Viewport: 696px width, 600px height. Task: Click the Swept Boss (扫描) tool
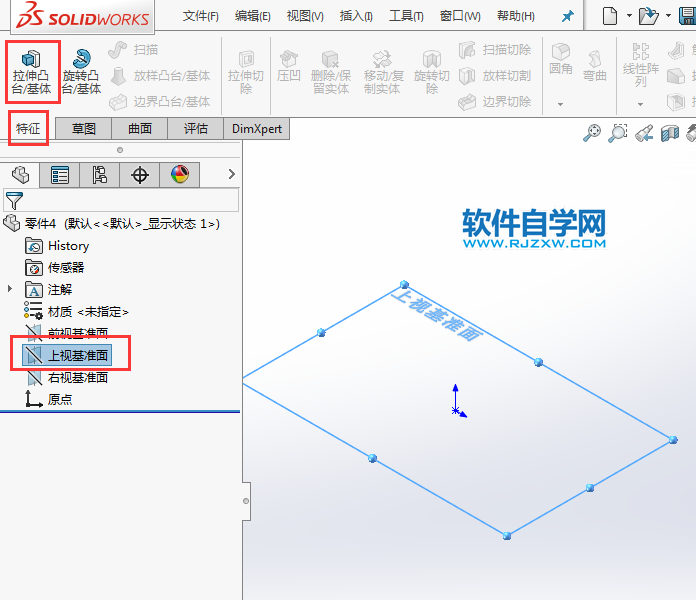click(x=134, y=50)
